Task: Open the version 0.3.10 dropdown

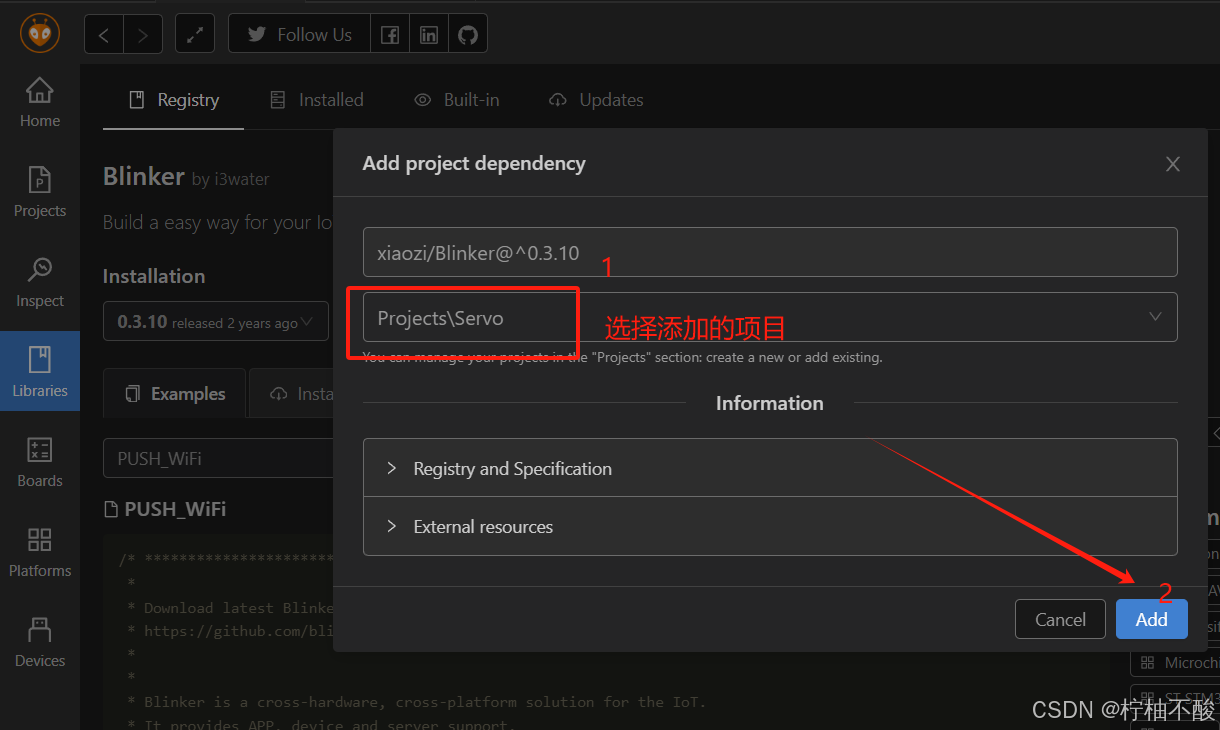Action: coord(216,322)
